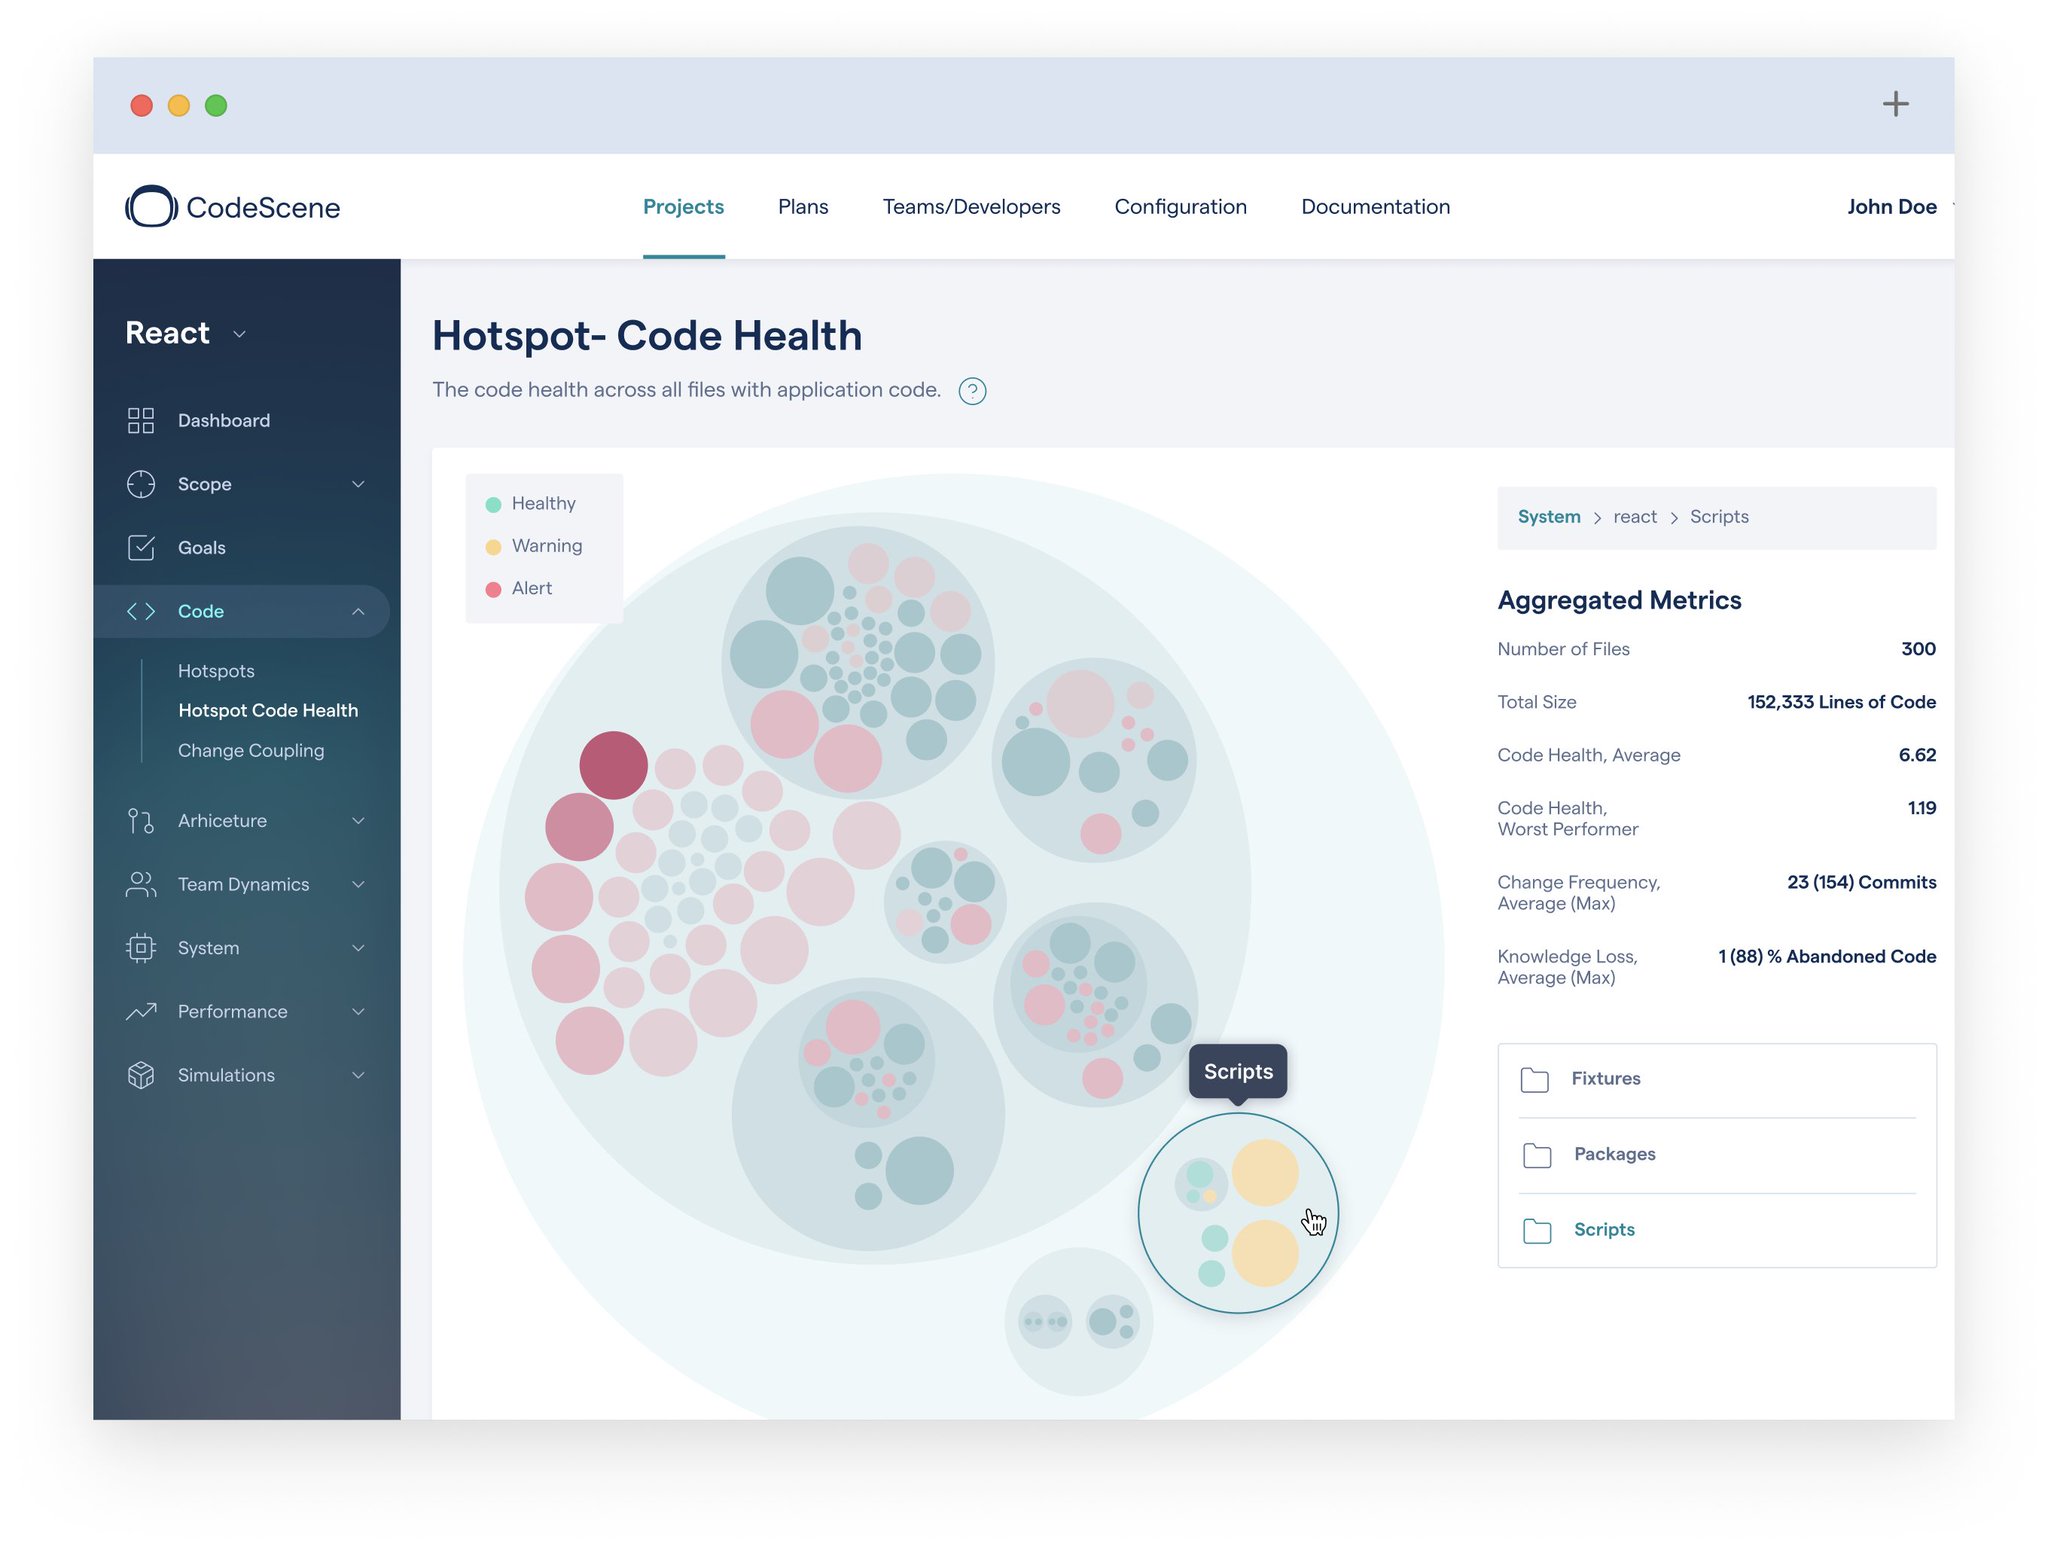Click the Team Dynamics people icon
The width and height of the screenshot is (2048, 1550).
141,884
